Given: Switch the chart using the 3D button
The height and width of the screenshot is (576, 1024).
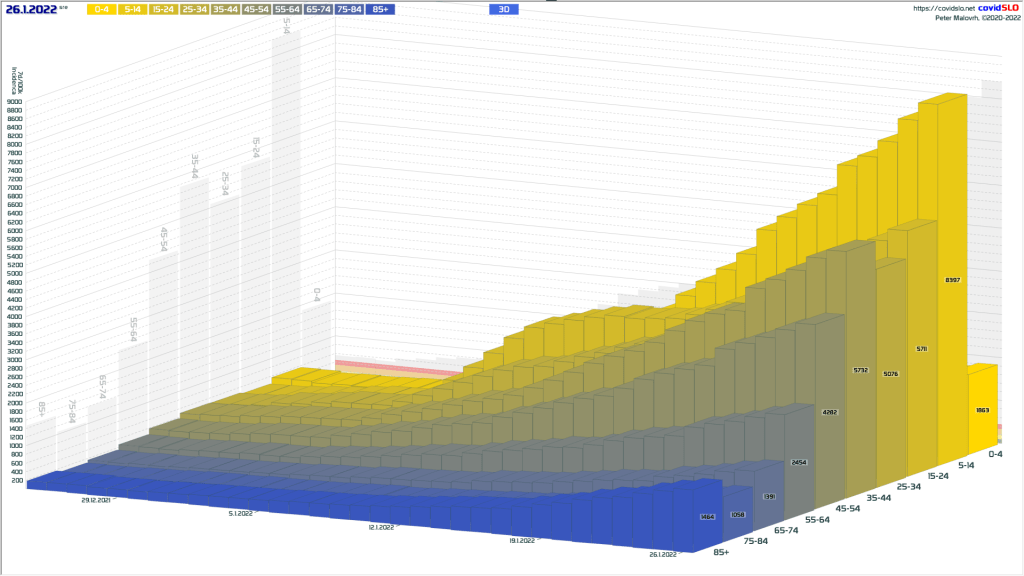Looking at the screenshot, I should click(504, 9).
